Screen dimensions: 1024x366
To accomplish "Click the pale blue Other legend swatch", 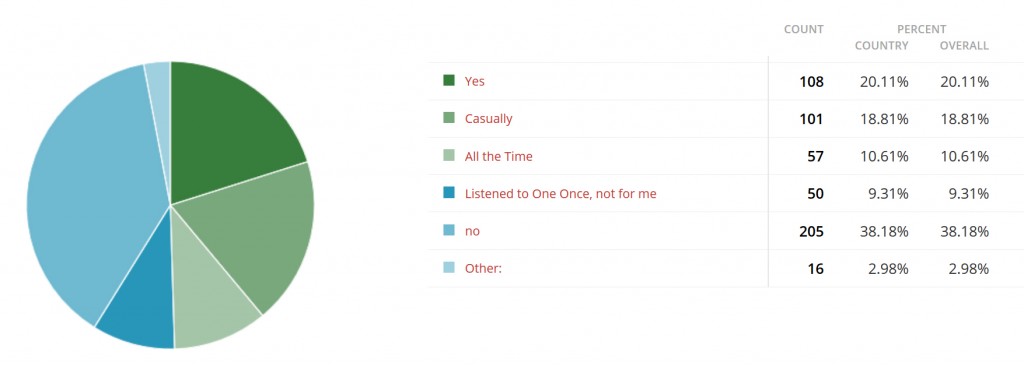I will click(x=449, y=267).
